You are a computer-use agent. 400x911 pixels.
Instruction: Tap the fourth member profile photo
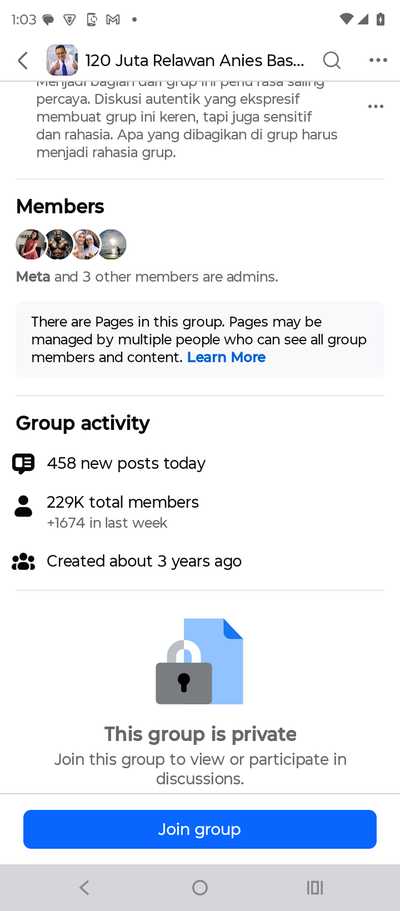click(x=112, y=244)
